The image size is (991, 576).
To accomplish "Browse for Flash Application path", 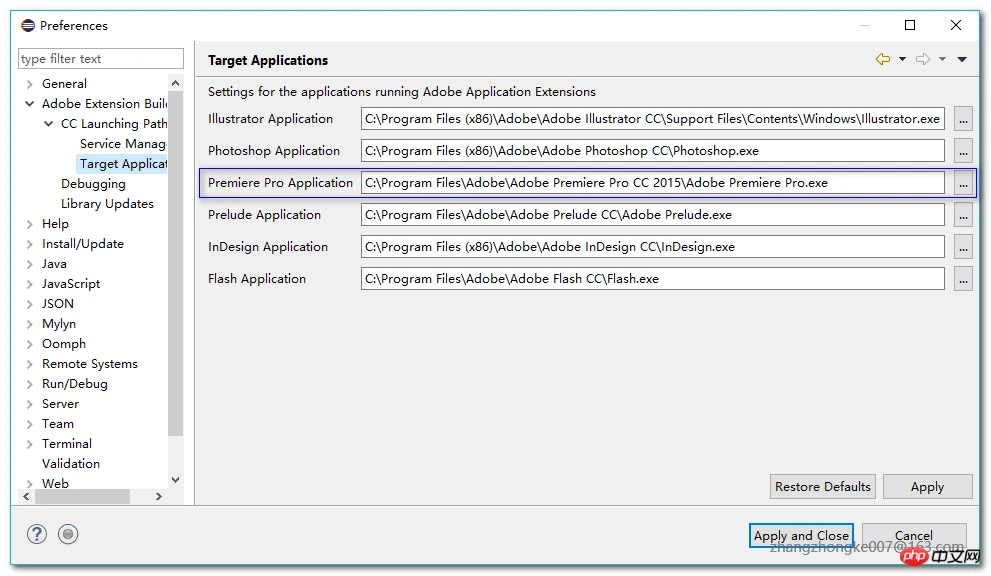I will click(x=963, y=279).
